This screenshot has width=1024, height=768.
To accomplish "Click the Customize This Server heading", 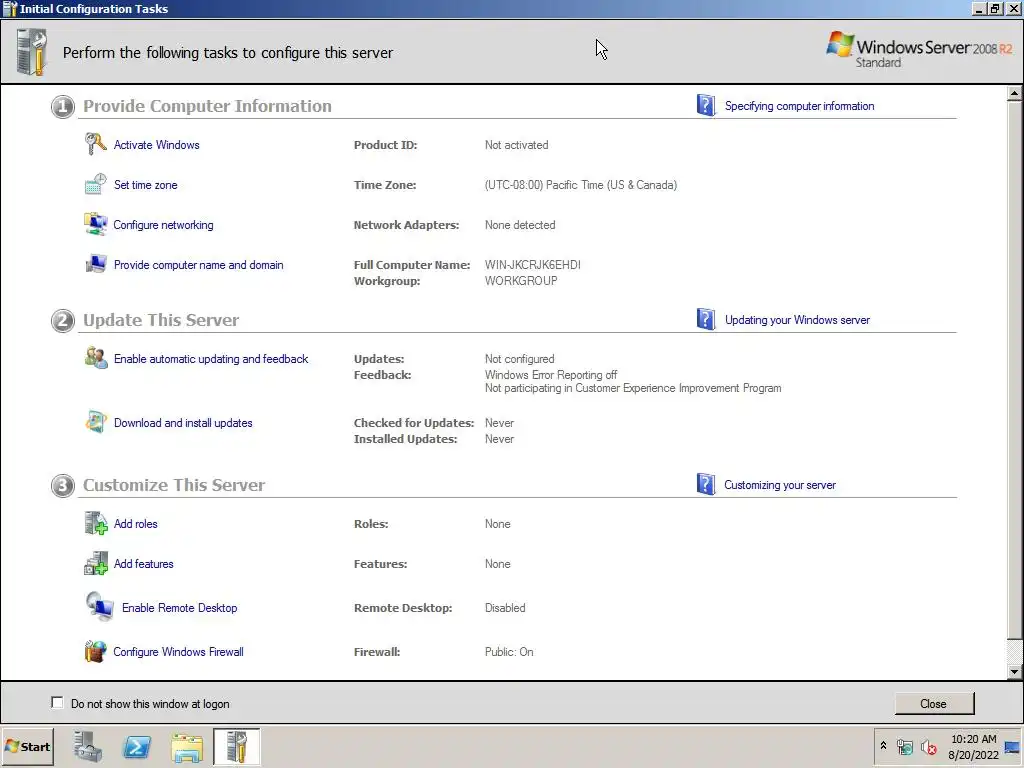I will 174,485.
